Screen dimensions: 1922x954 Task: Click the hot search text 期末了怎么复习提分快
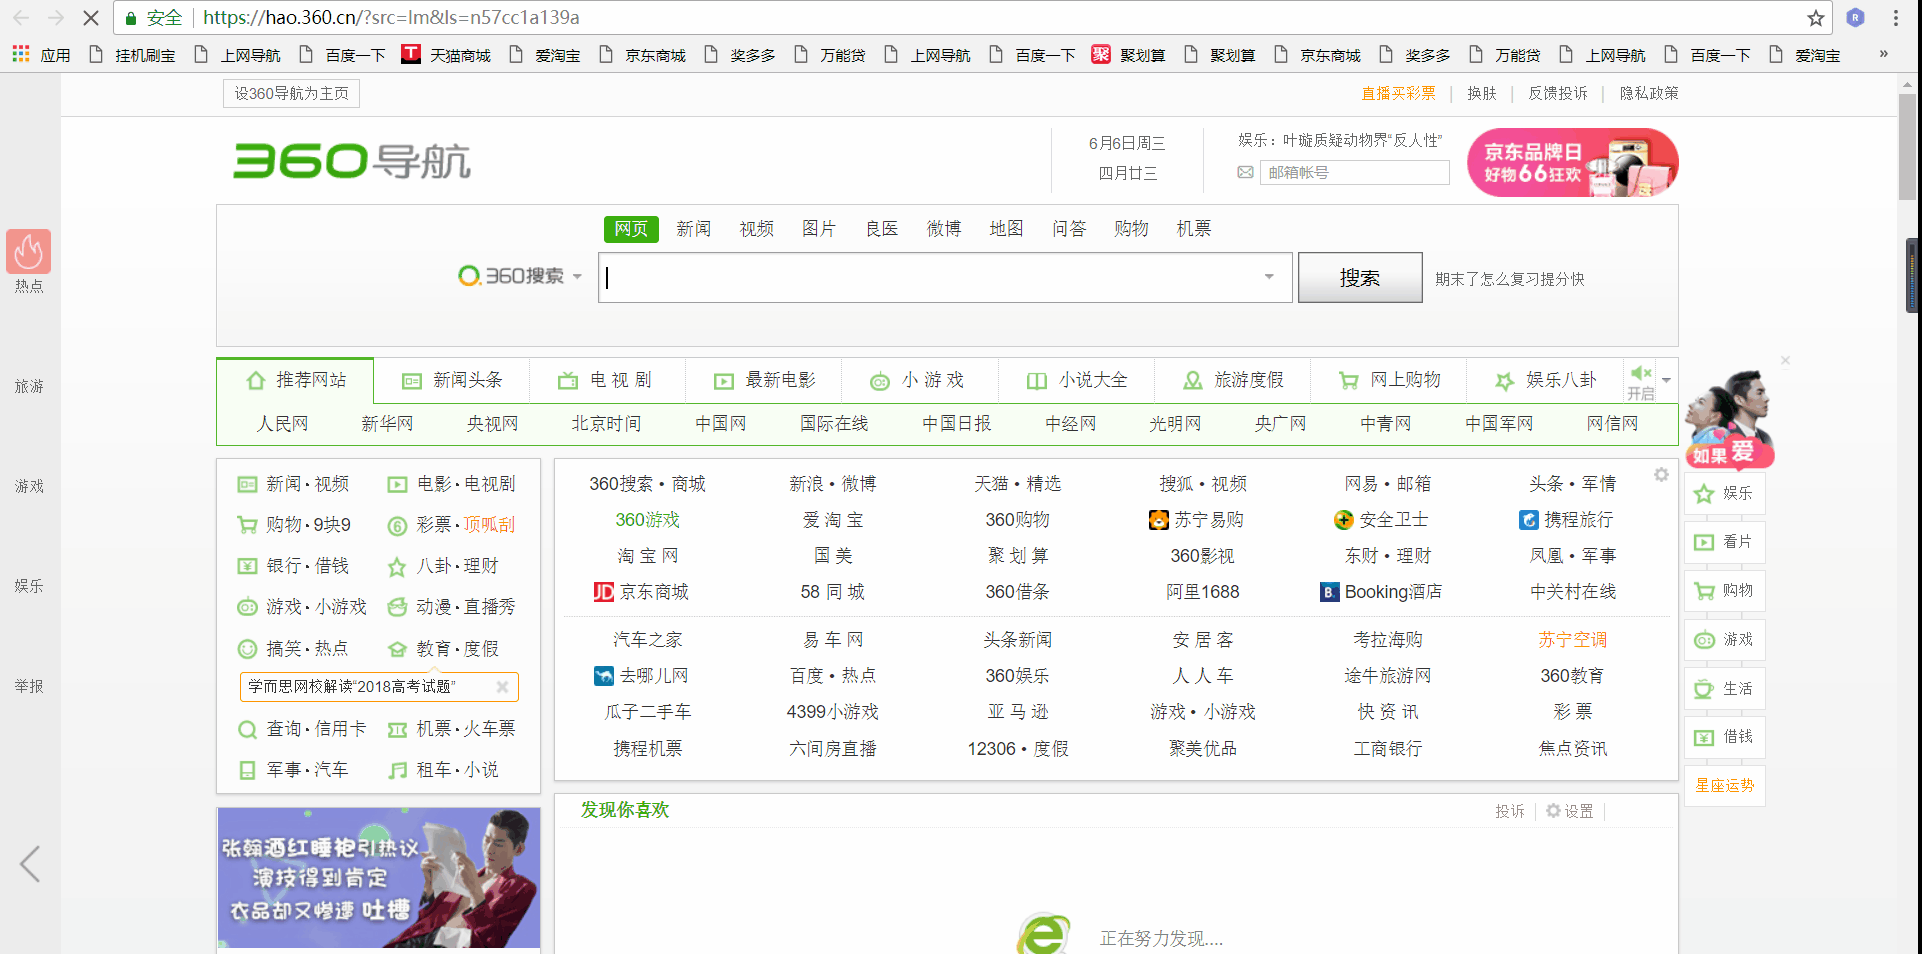click(x=1510, y=279)
